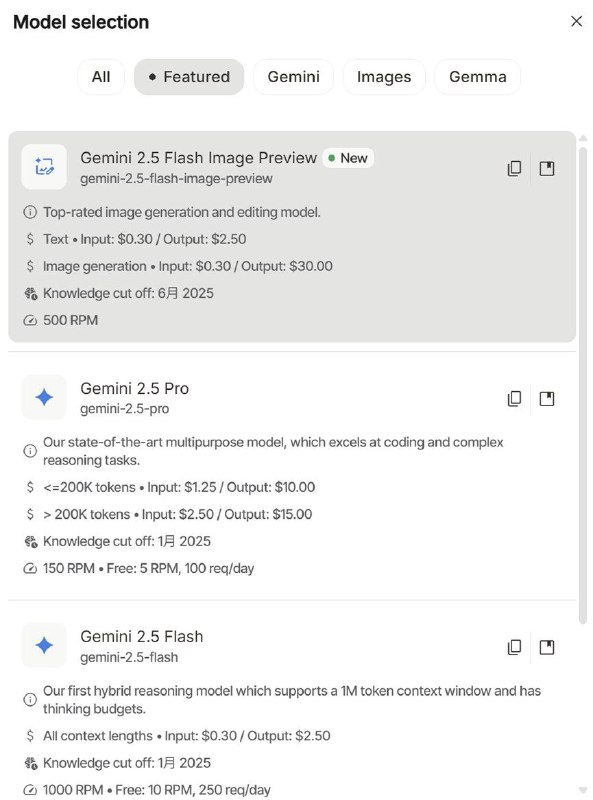Click the New badge on Flash Image Preview
This screenshot has height=800, width=593.
coord(347,157)
